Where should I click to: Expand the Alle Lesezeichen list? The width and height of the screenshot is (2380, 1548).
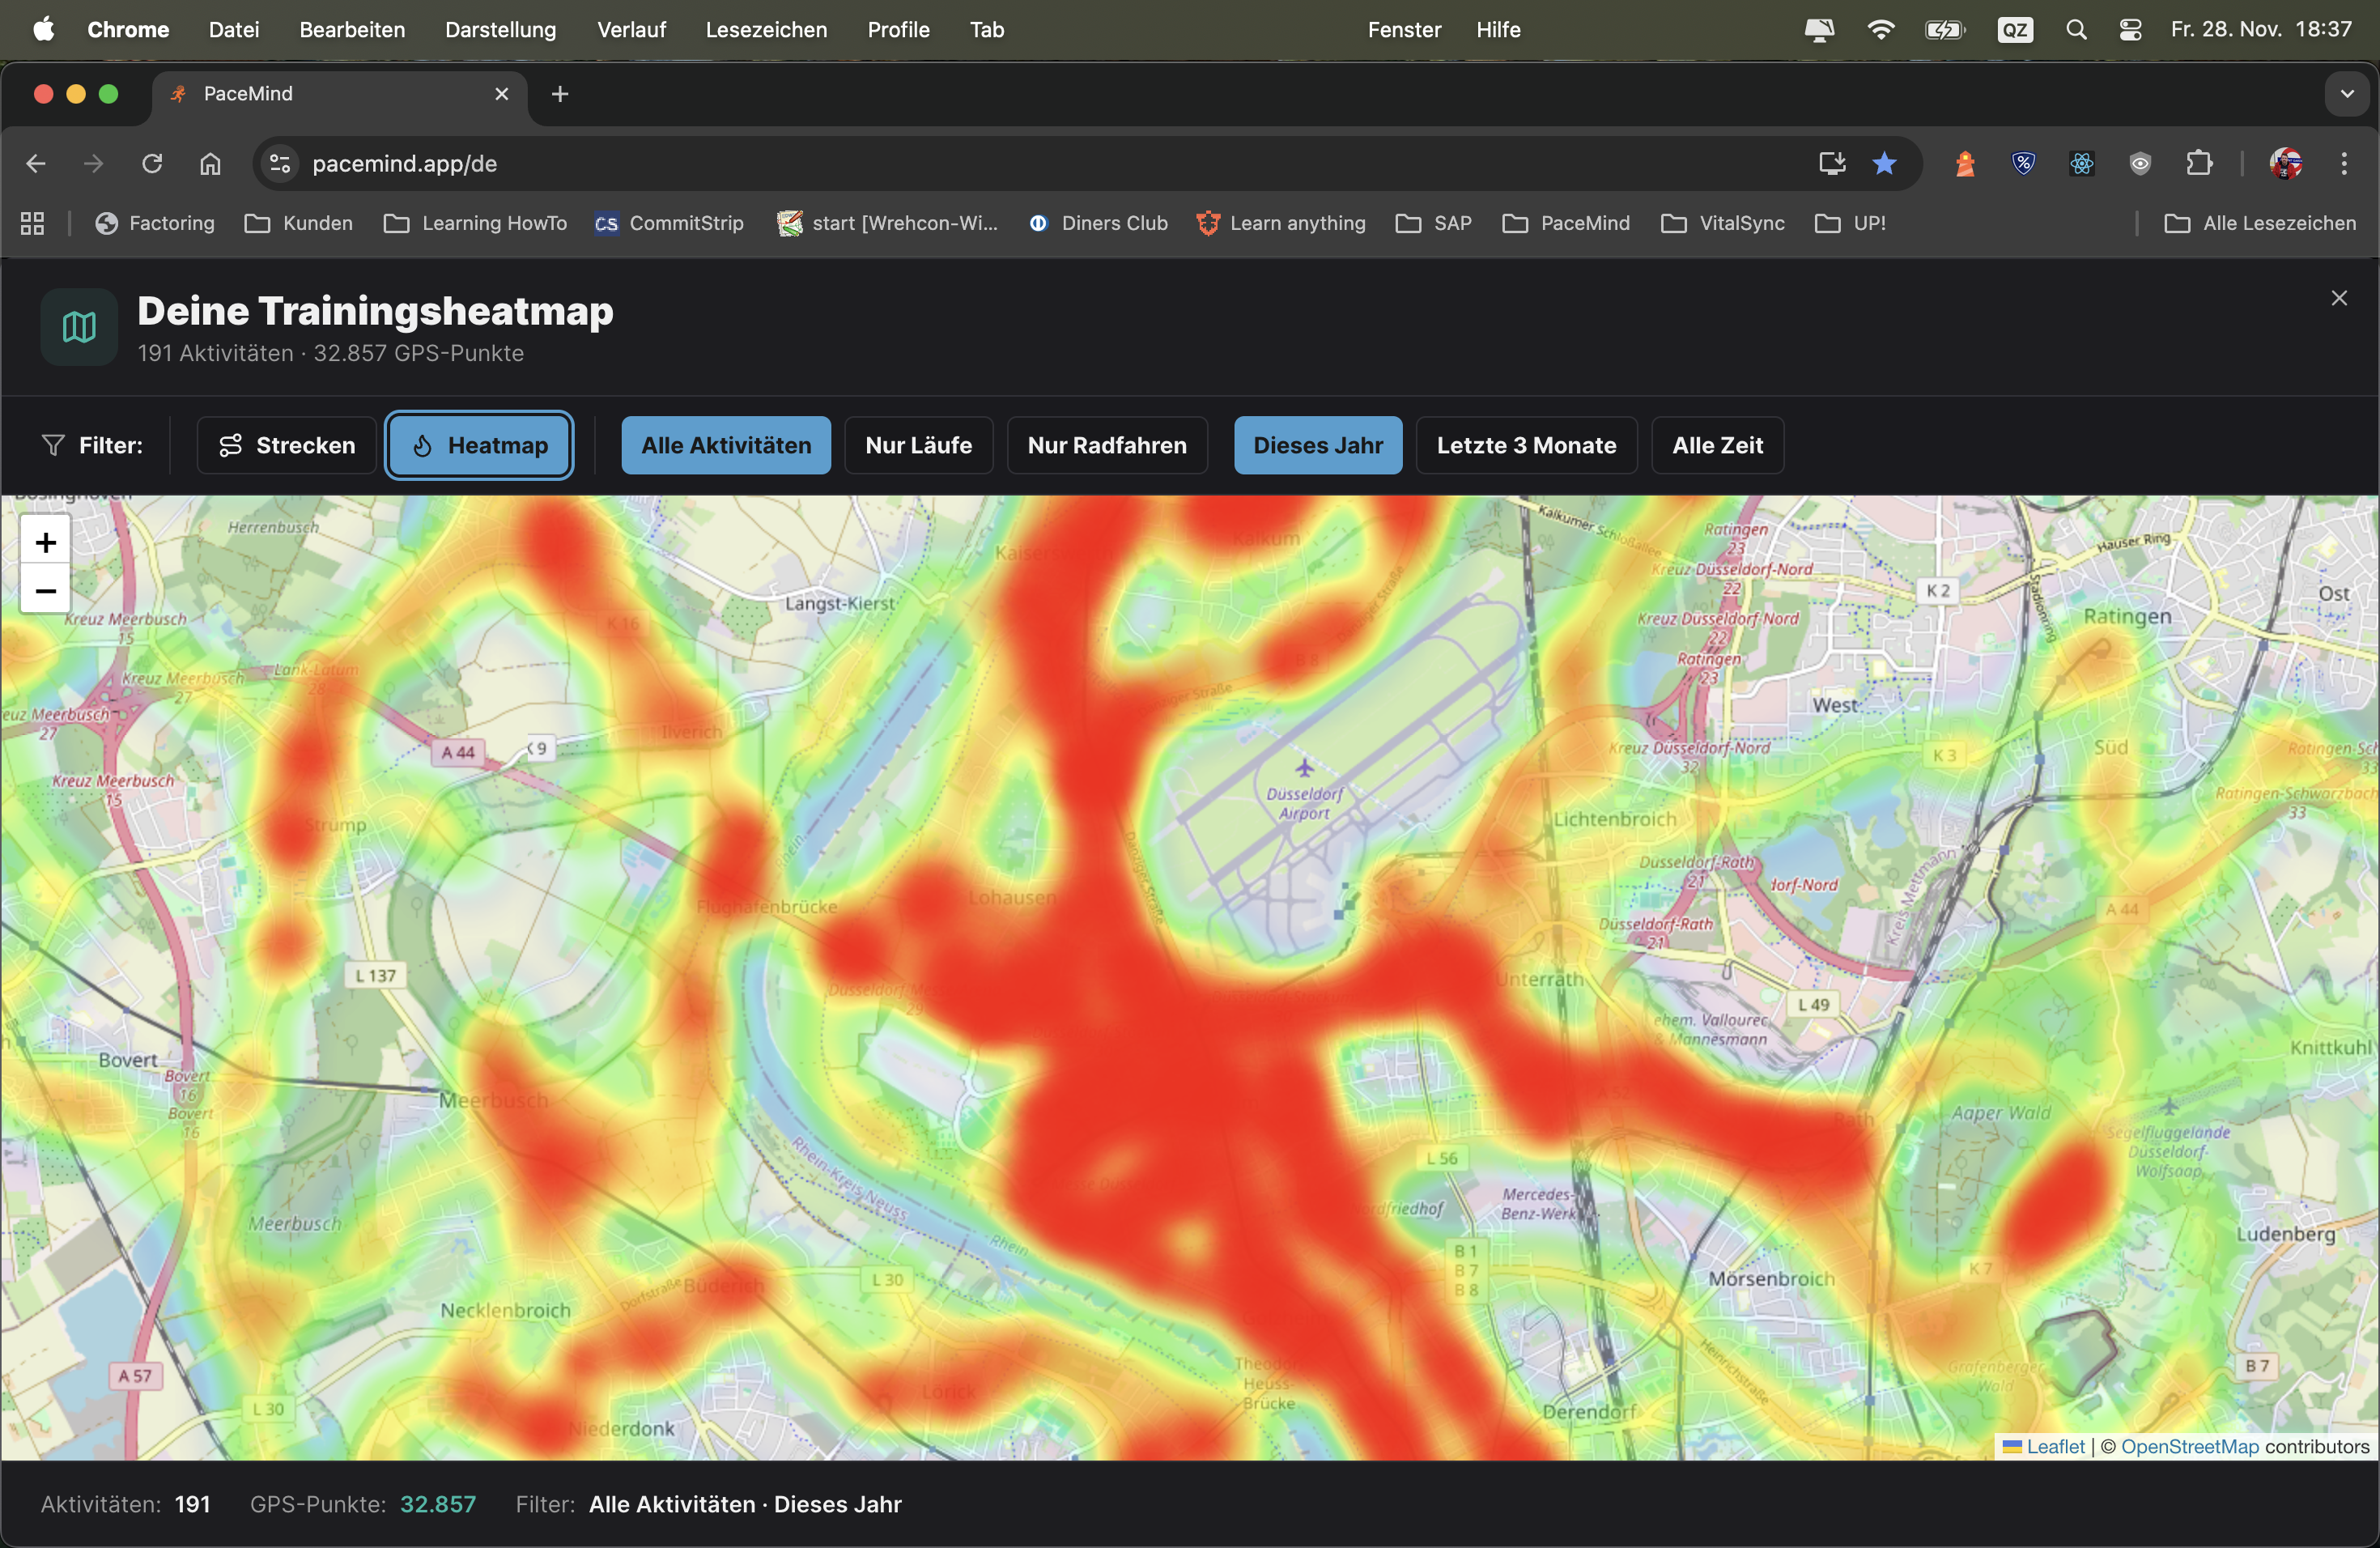(2261, 223)
